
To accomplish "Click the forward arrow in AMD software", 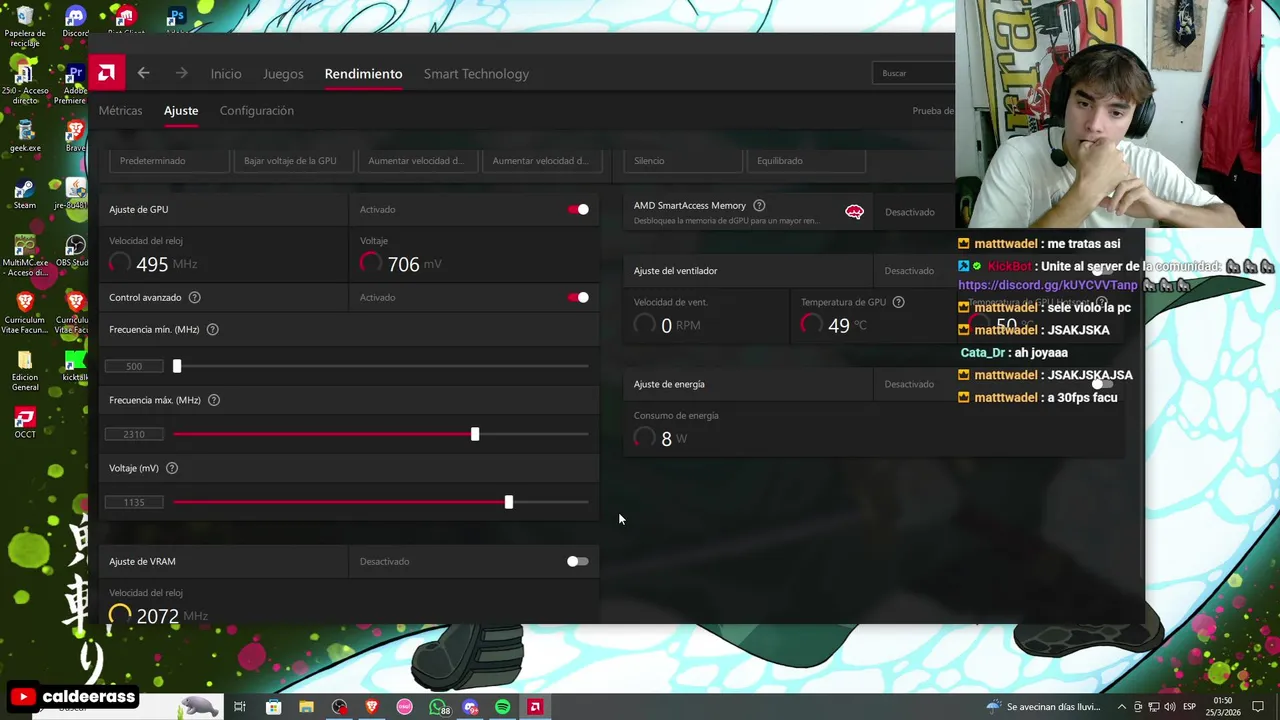I will (x=181, y=73).
